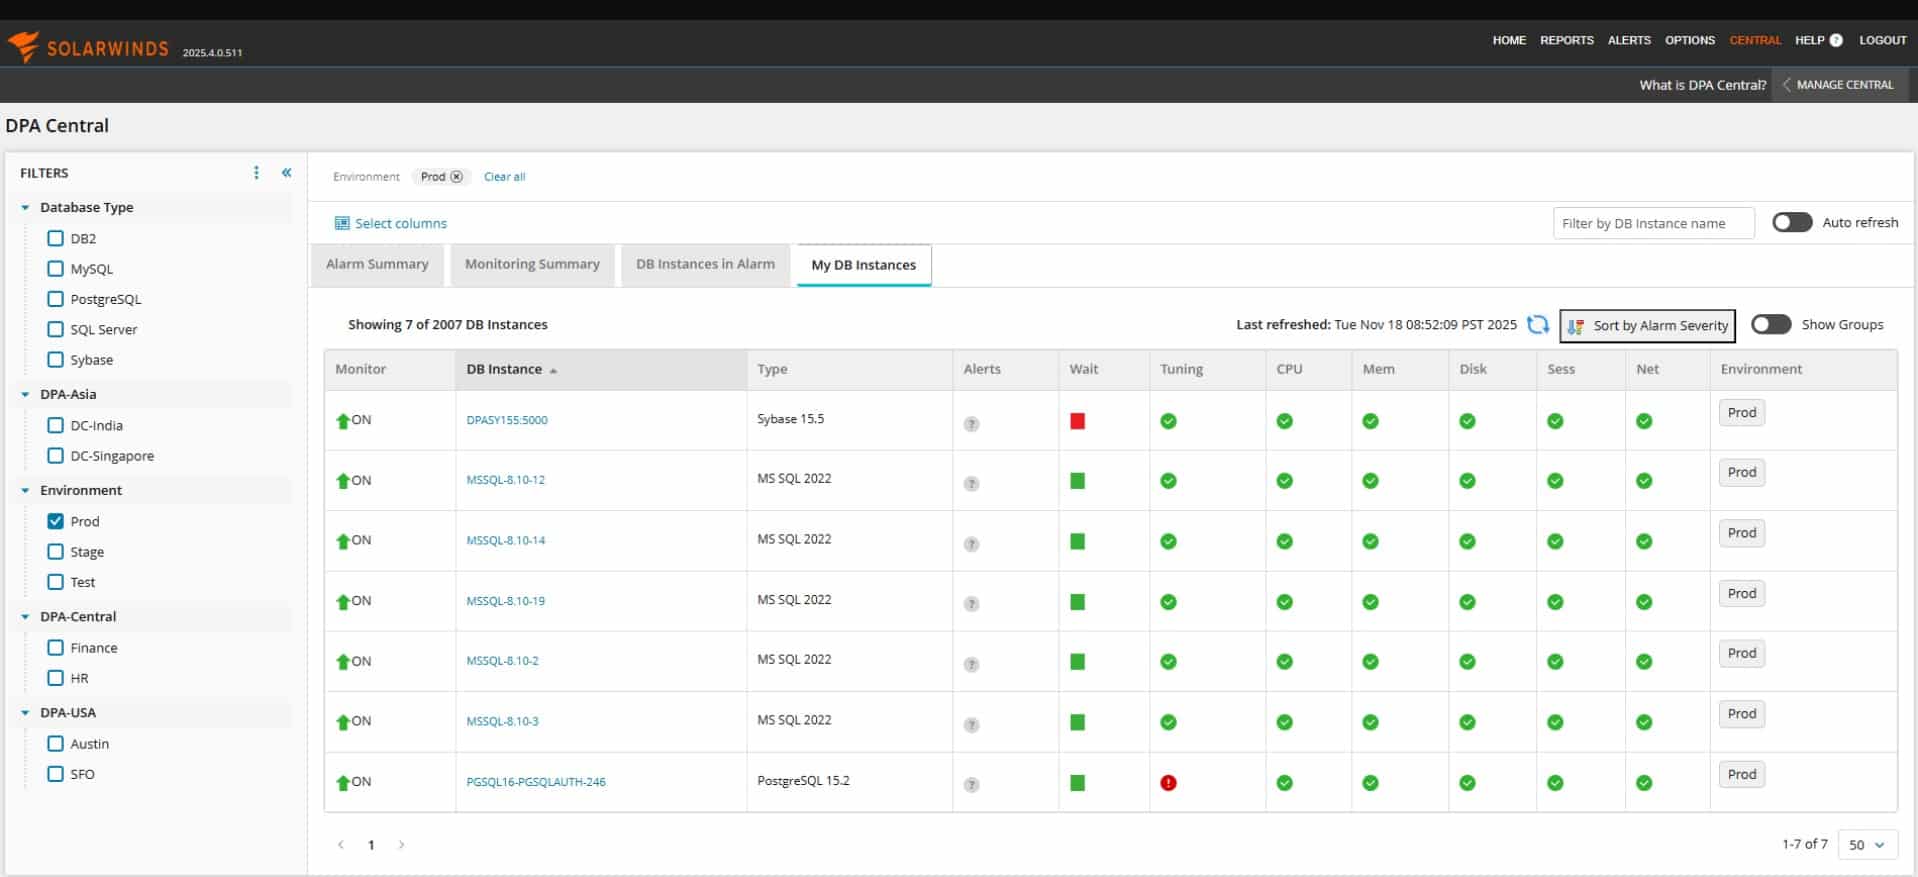
Task: Click the Monitor ON arrow for DPASY155:5000
Action: tap(343, 421)
